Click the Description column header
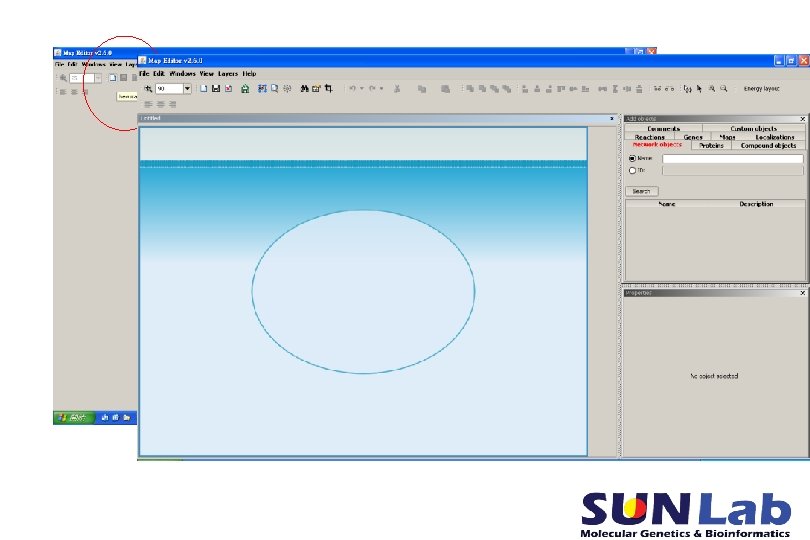This screenshot has height=540, width=810. pos(756,204)
